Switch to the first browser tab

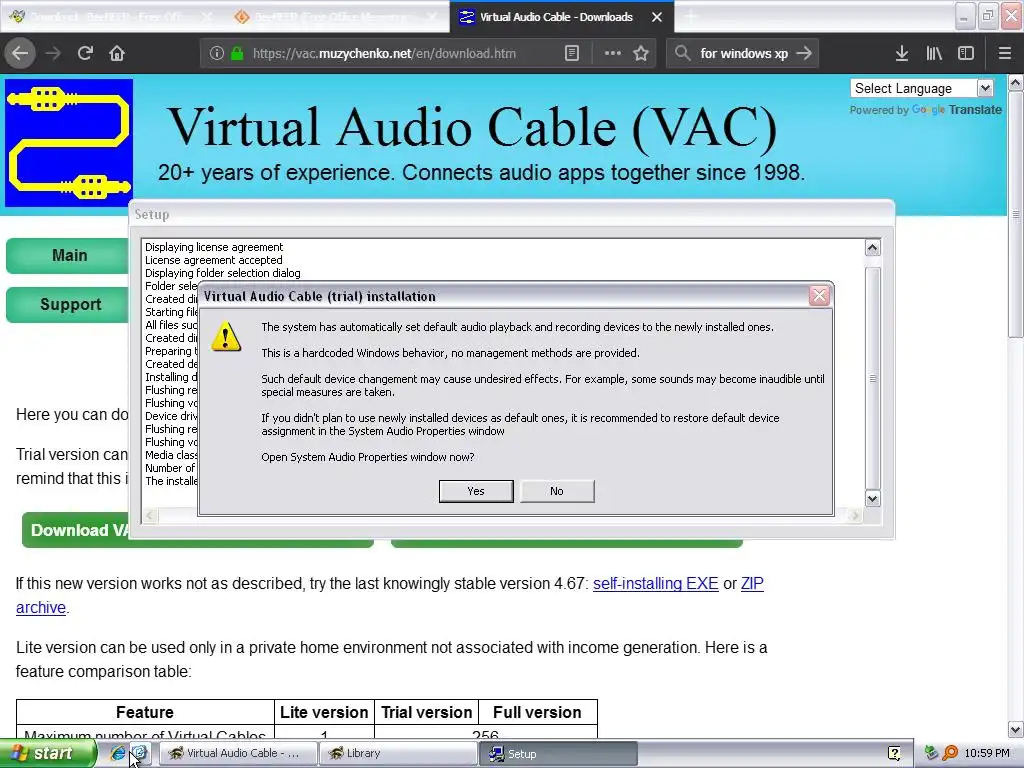click(x=112, y=17)
